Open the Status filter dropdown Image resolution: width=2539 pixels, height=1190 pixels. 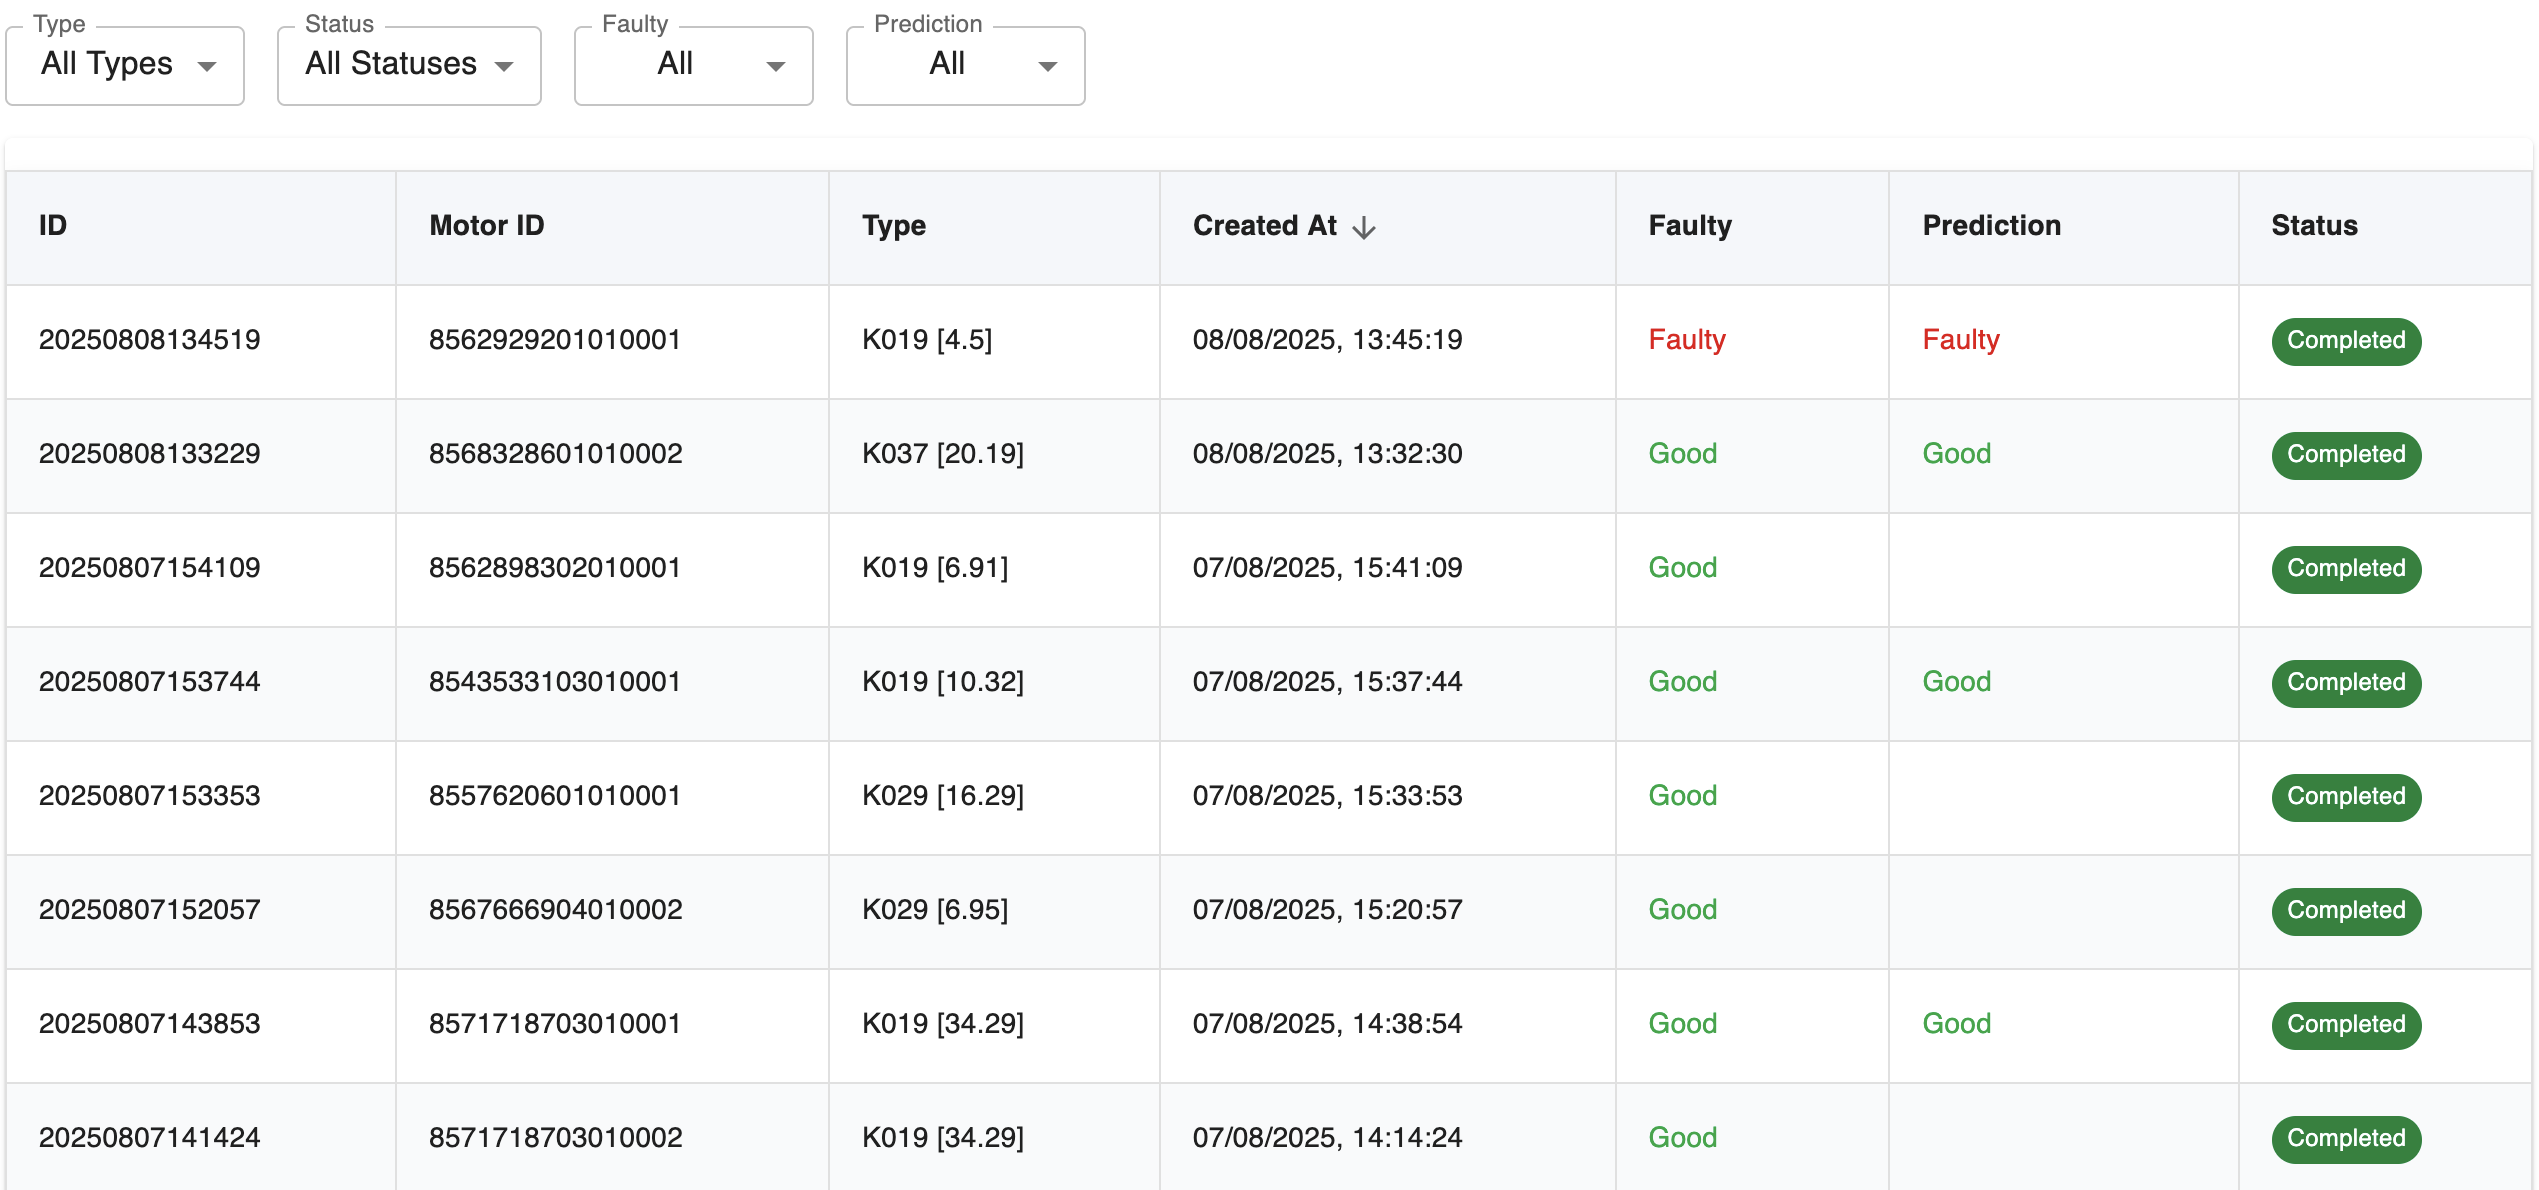point(407,64)
